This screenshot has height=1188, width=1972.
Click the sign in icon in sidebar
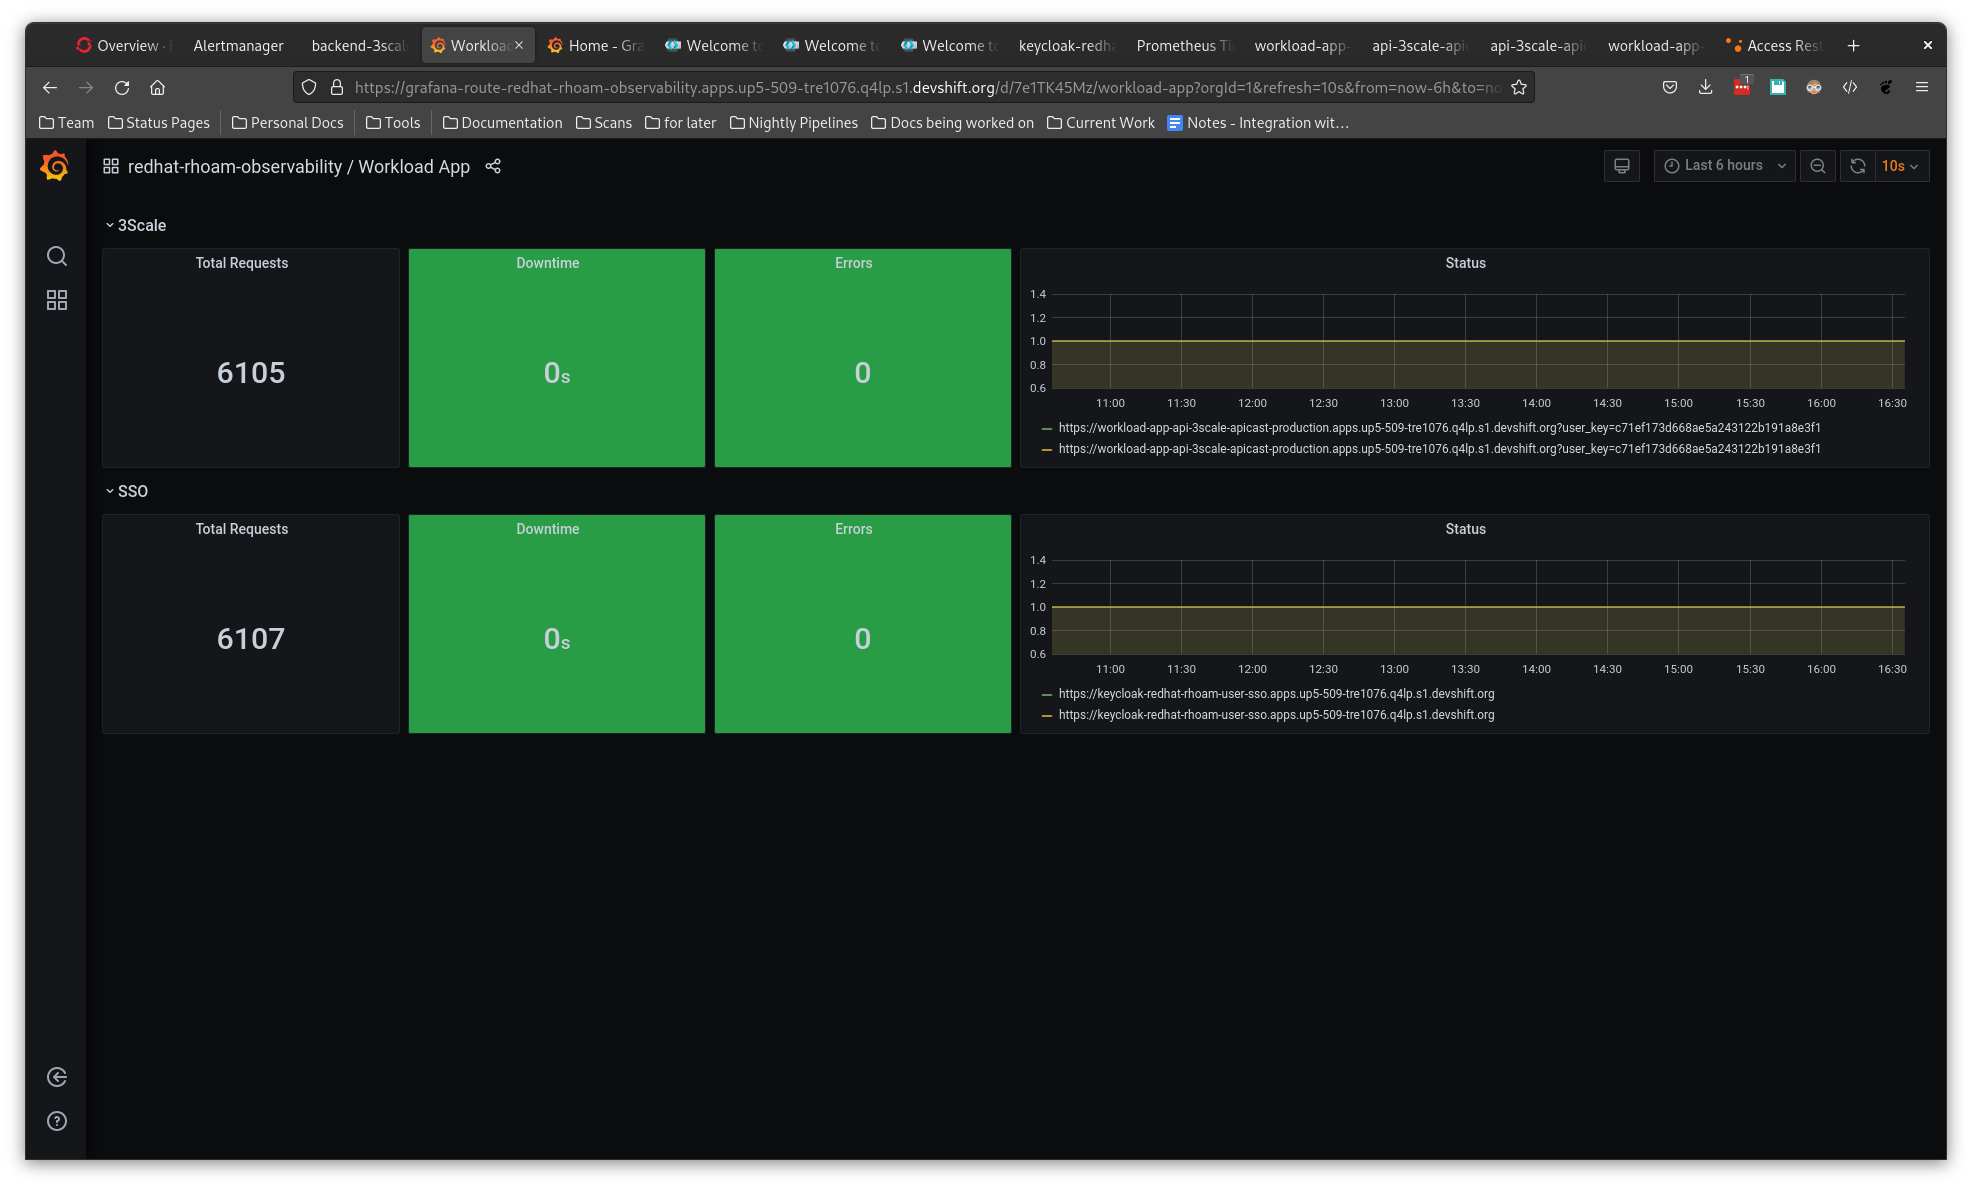point(57,1077)
